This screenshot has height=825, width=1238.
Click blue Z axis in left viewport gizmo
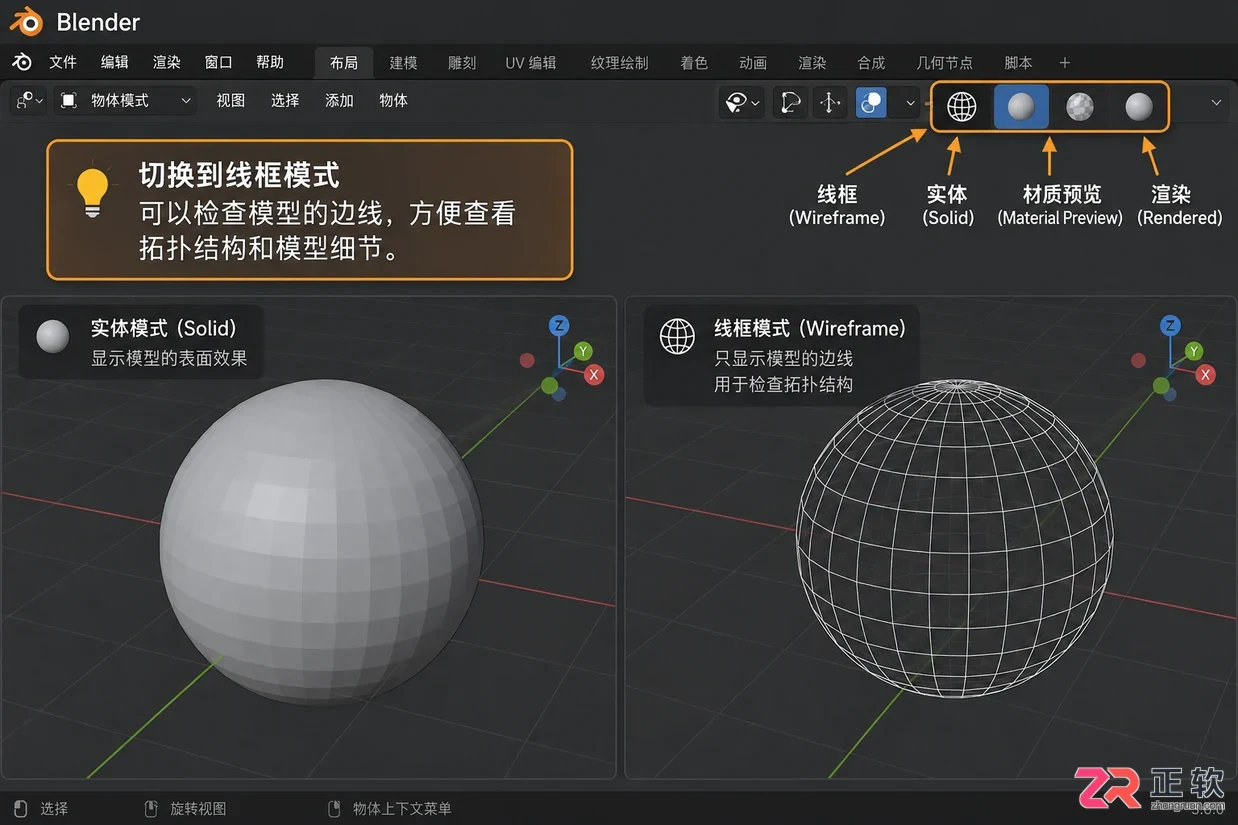[559, 325]
